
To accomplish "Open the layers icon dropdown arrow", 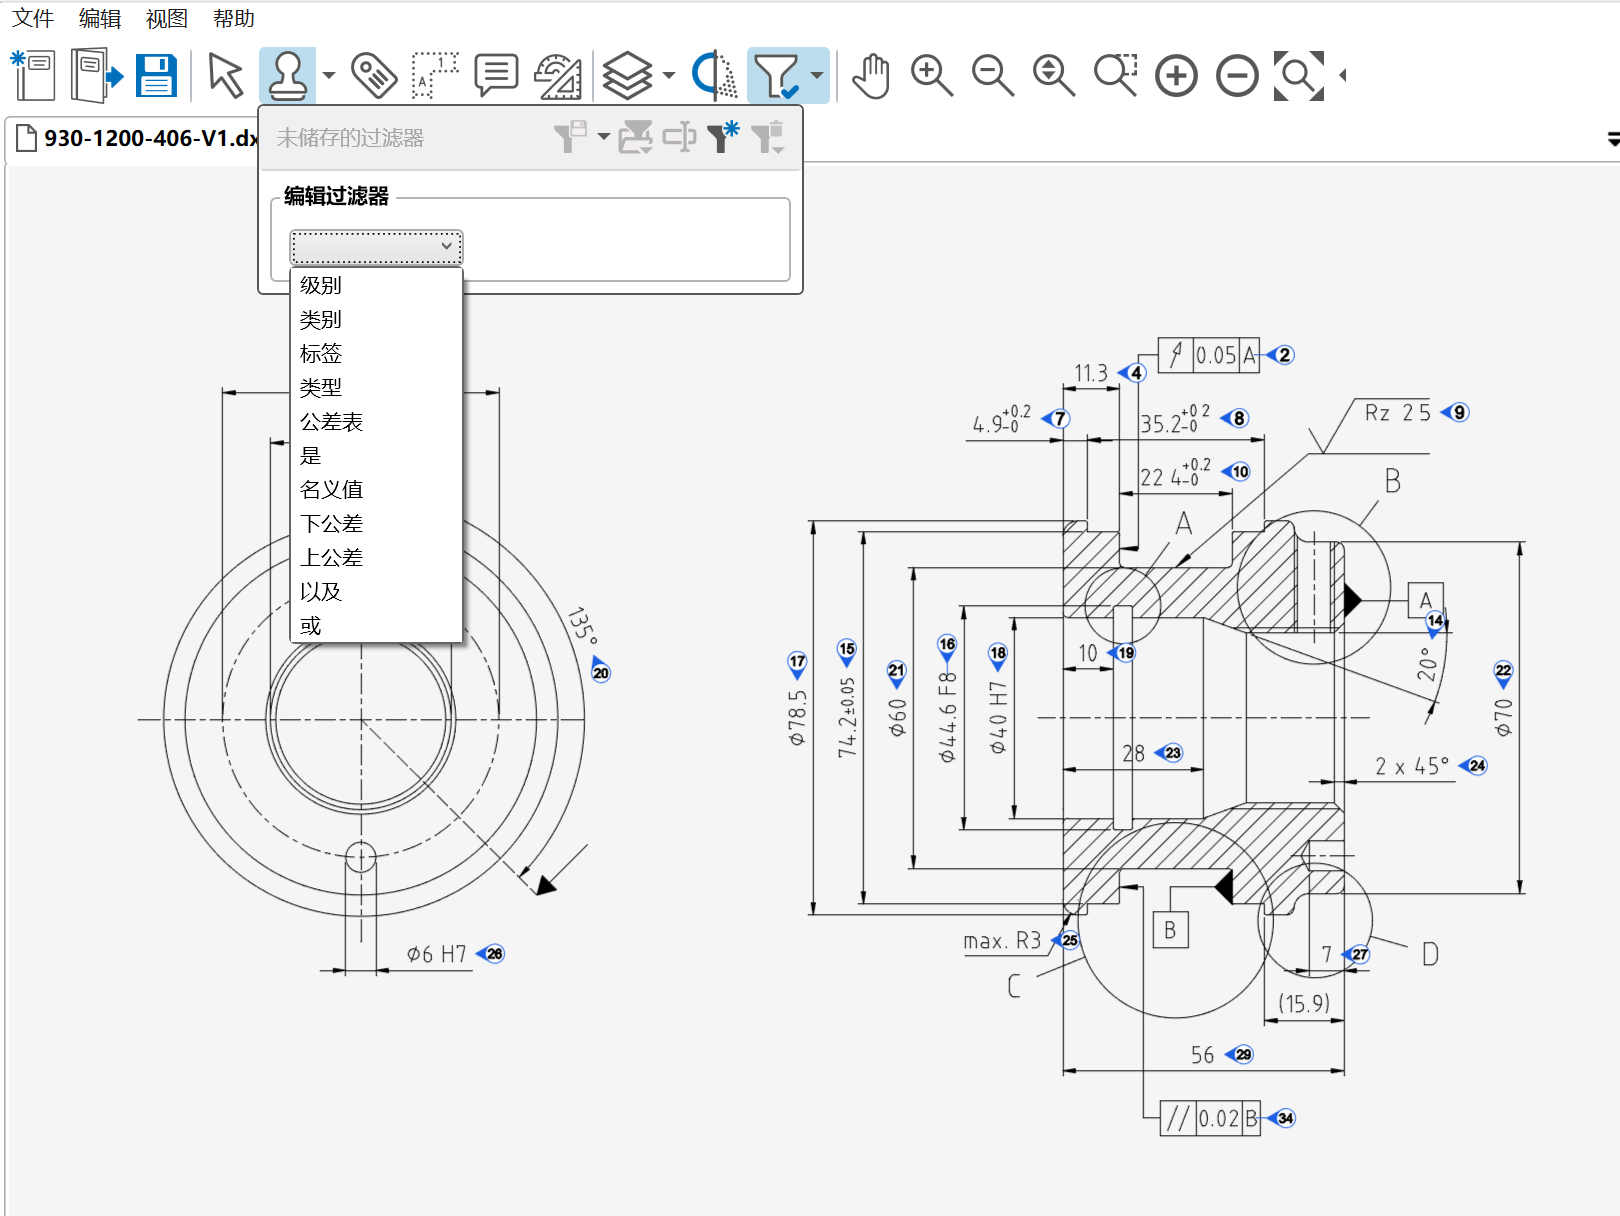I will [x=669, y=76].
